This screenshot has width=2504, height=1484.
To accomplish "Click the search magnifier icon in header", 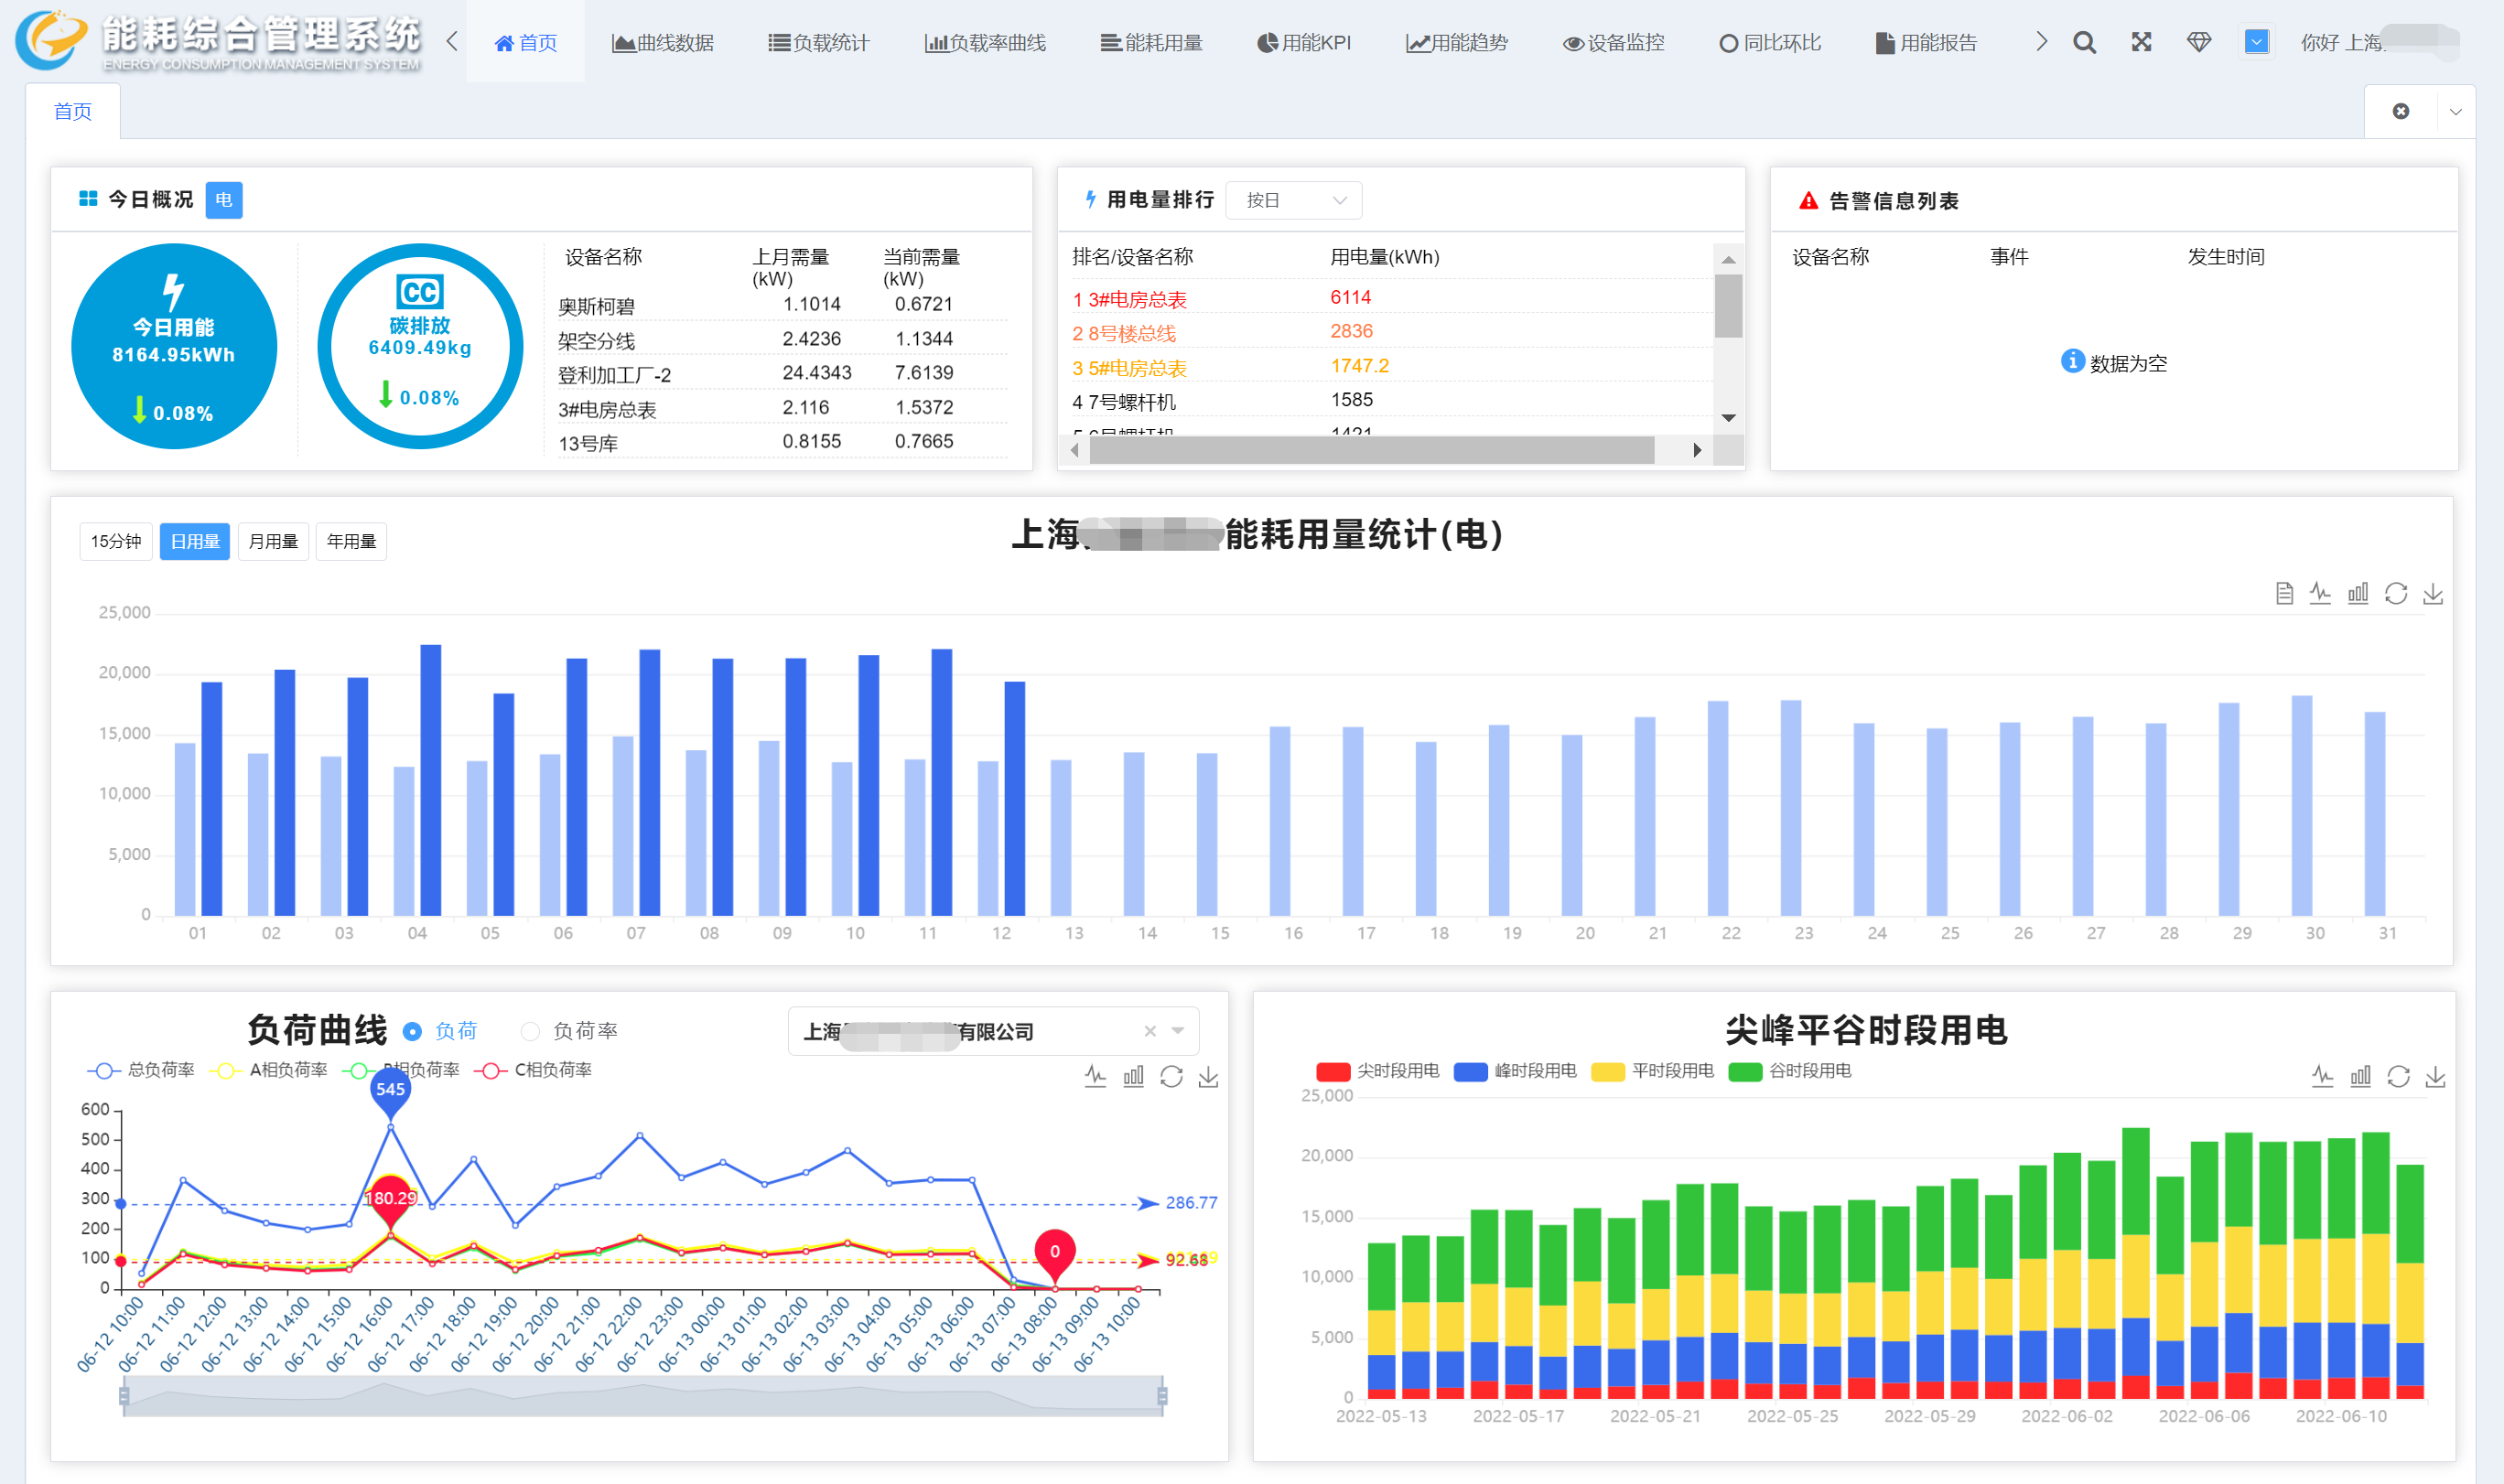I will [2084, 42].
